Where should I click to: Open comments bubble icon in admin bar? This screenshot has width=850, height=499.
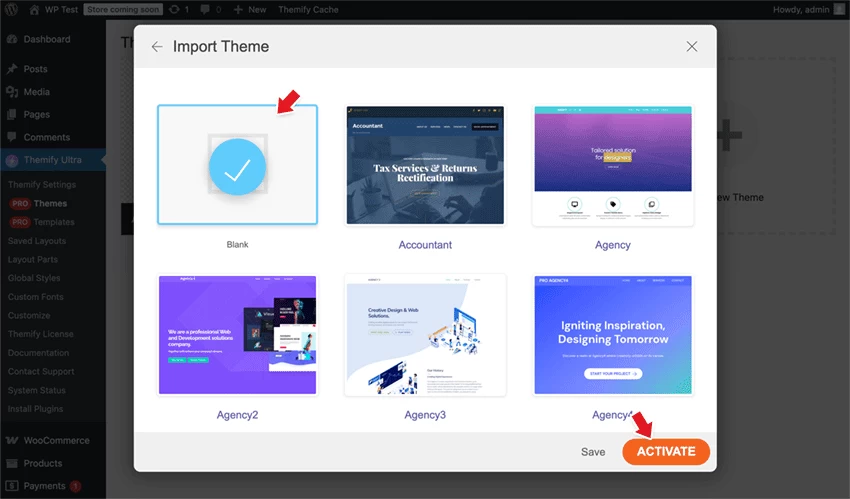(205, 9)
